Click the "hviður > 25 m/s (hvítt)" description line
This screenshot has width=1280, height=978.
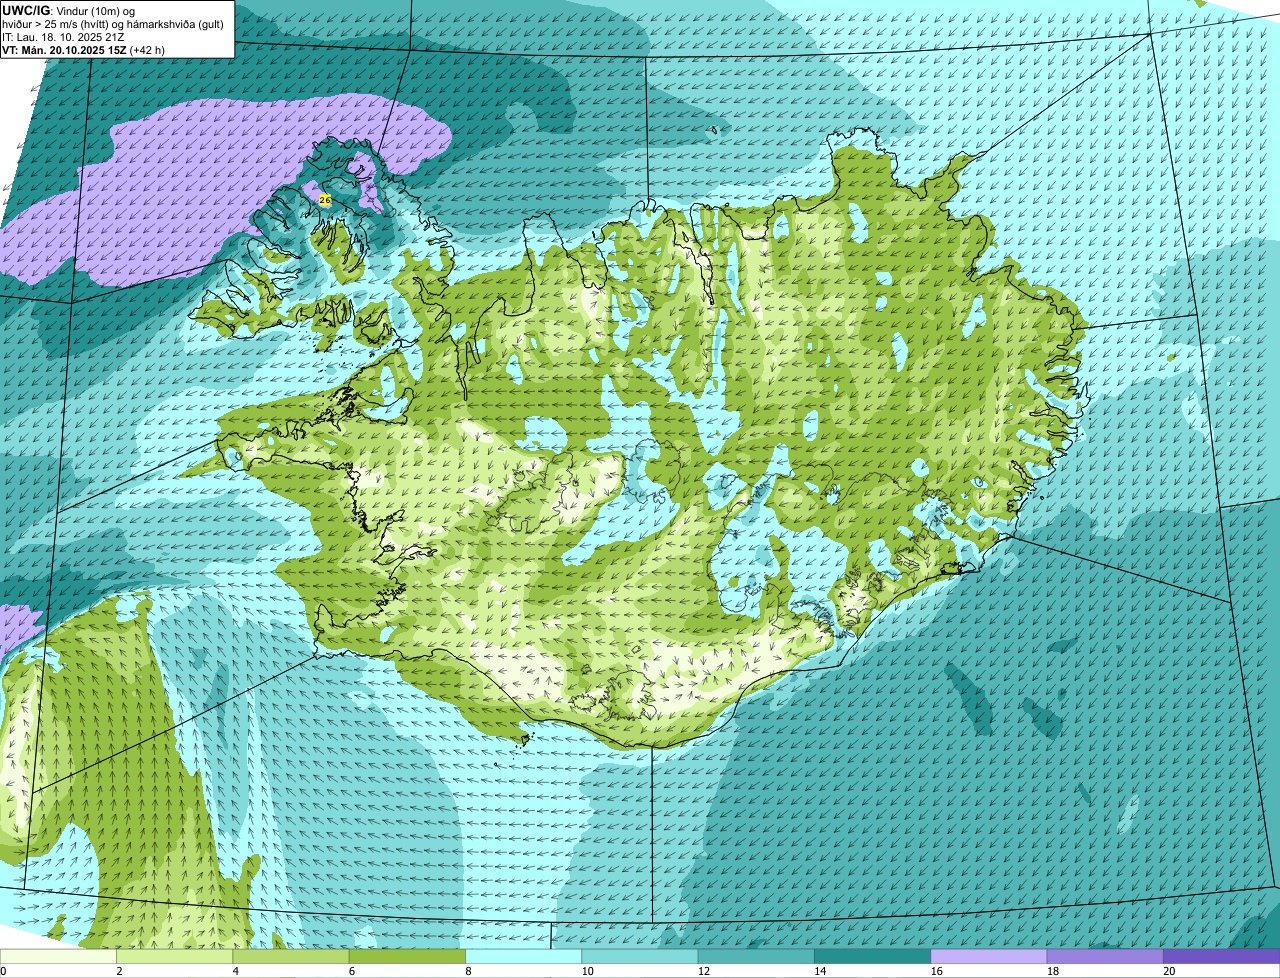click(112, 23)
